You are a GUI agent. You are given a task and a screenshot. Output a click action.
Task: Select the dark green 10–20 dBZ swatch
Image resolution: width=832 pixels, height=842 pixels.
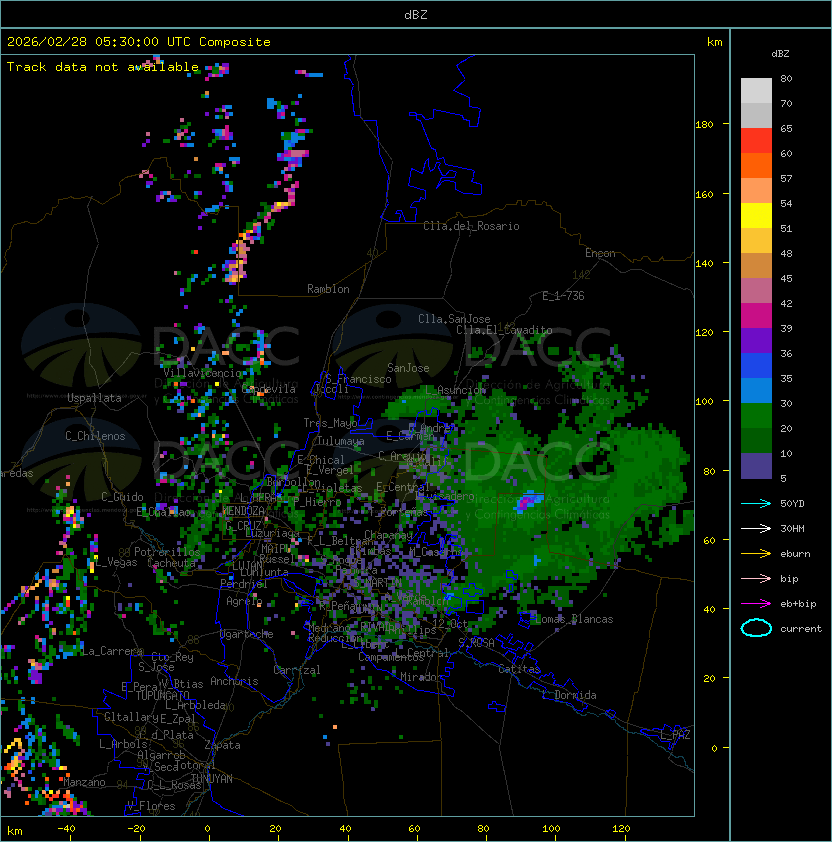click(x=756, y=440)
